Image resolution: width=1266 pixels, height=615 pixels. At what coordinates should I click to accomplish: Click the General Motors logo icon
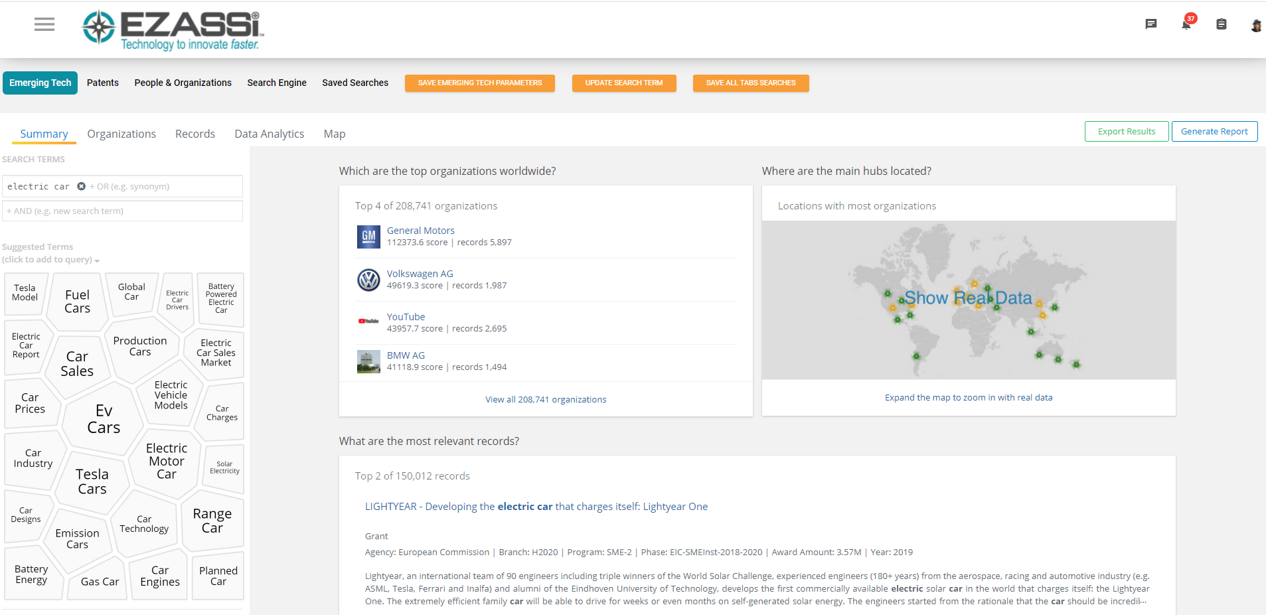pyautogui.click(x=368, y=236)
